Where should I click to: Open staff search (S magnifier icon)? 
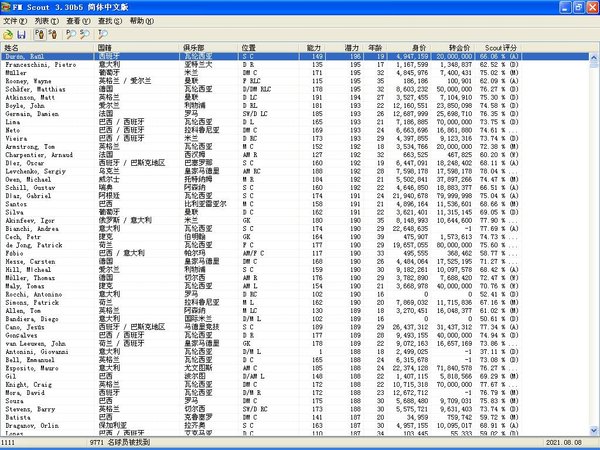click(x=84, y=34)
